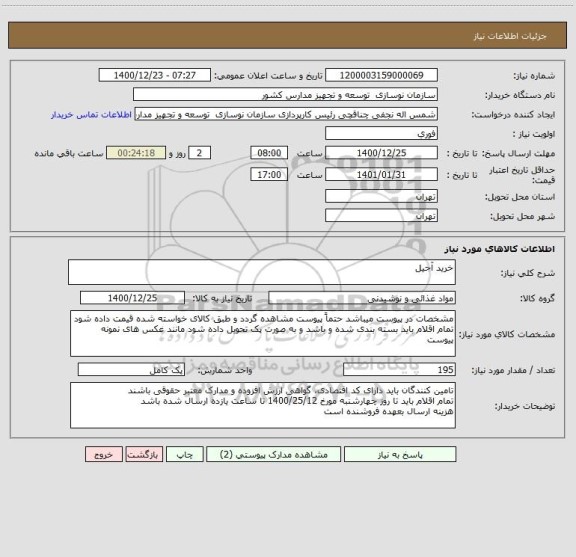Click the خروج exit button
The width and height of the screenshot is (576, 557).
(104, 454)
